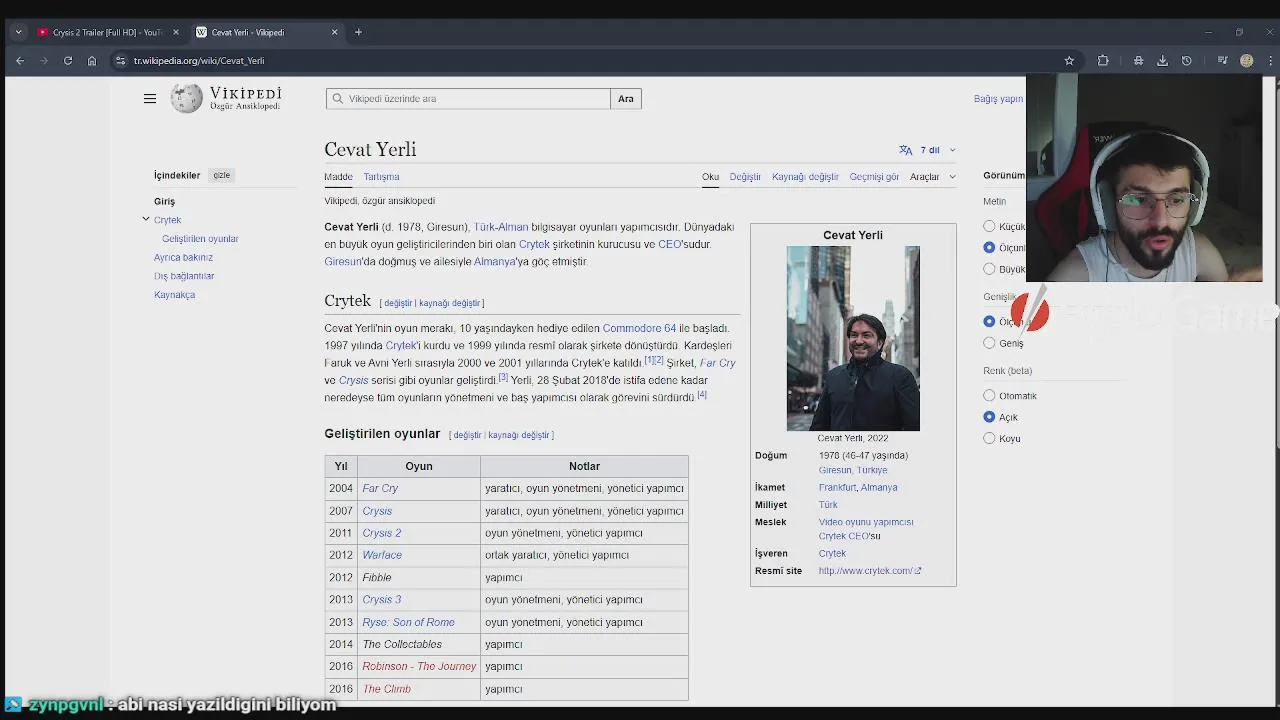Open Far Cry link in games table
This screenshot has height=720, width=1280.
tap(380, 488)
